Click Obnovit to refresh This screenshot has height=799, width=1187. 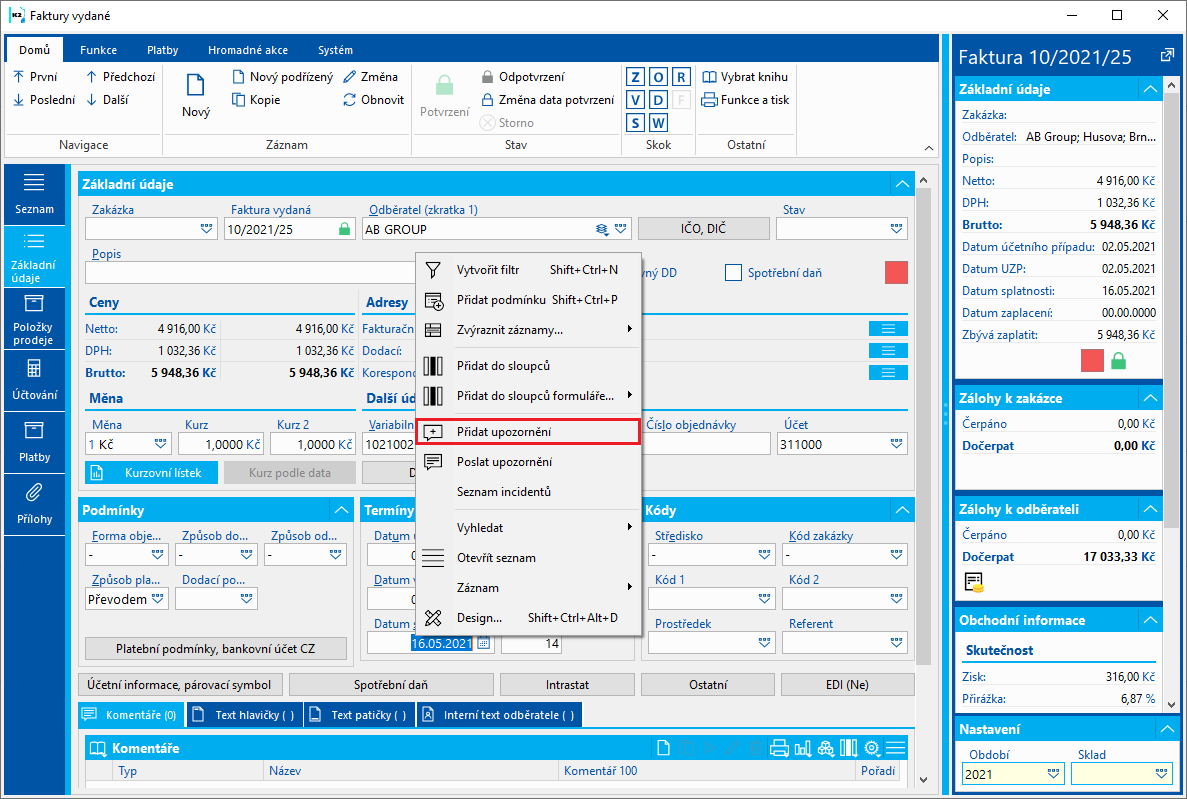[373, 99]
